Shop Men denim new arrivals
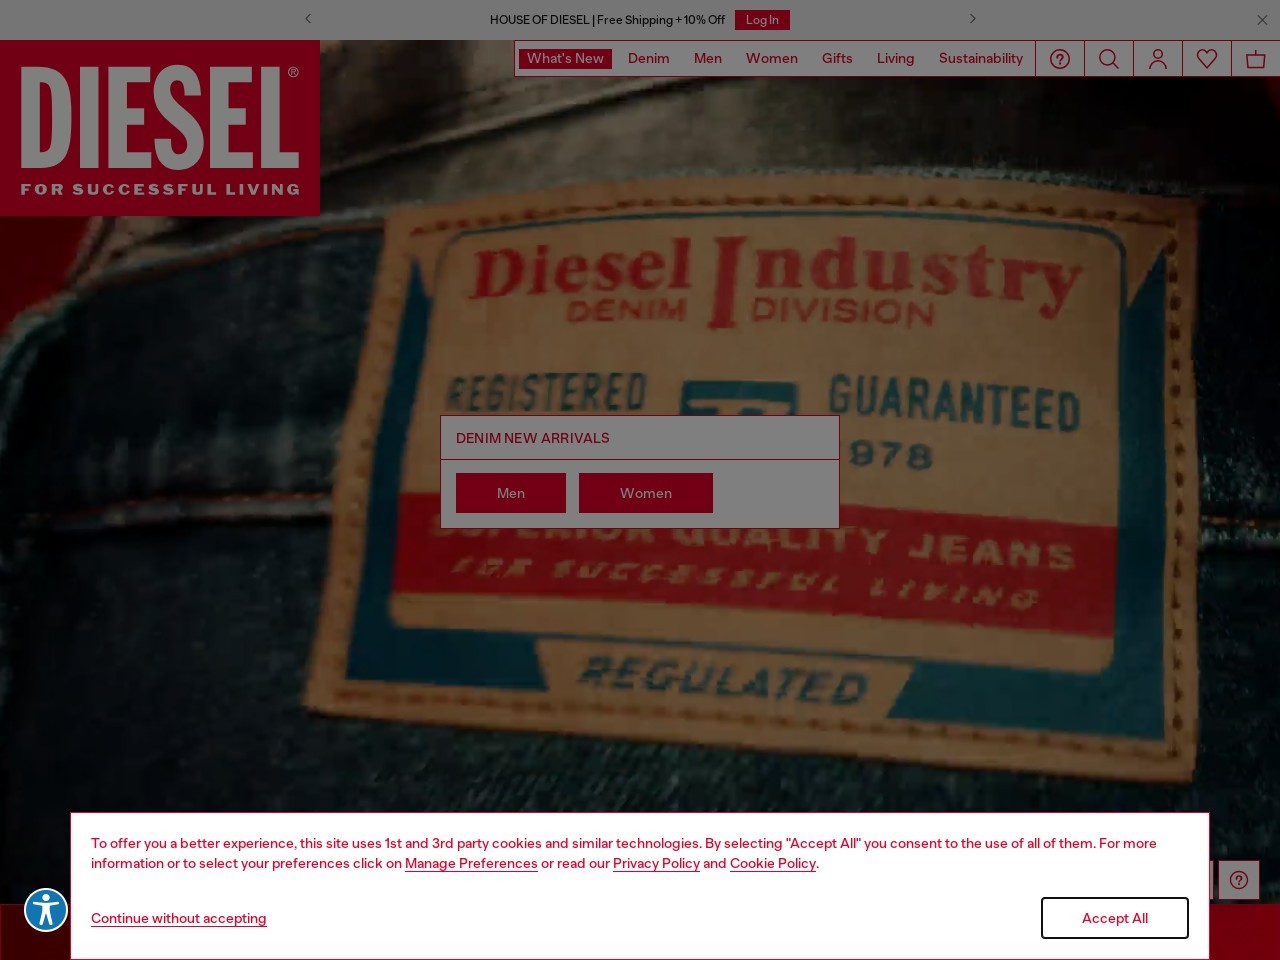Screen dimensions: 1280x960 (x=511, y=493)
